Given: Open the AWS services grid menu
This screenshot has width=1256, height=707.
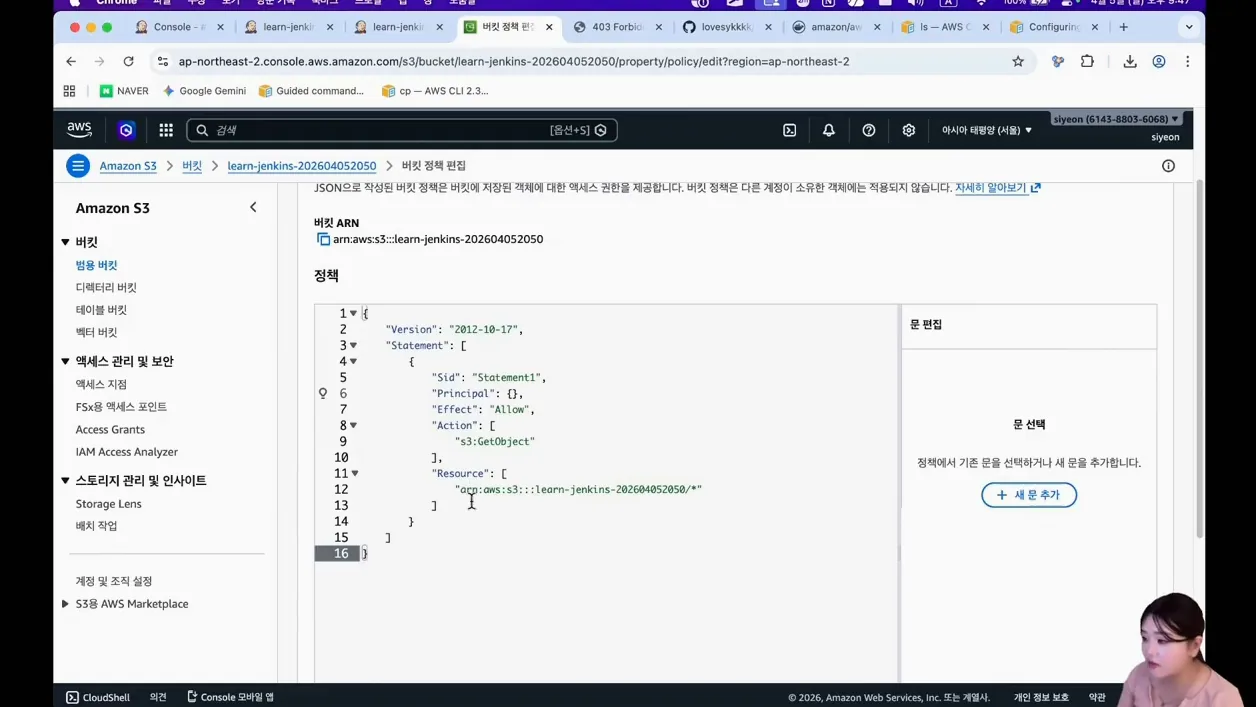Looking at the screenshot, I should tap(166, 130).
